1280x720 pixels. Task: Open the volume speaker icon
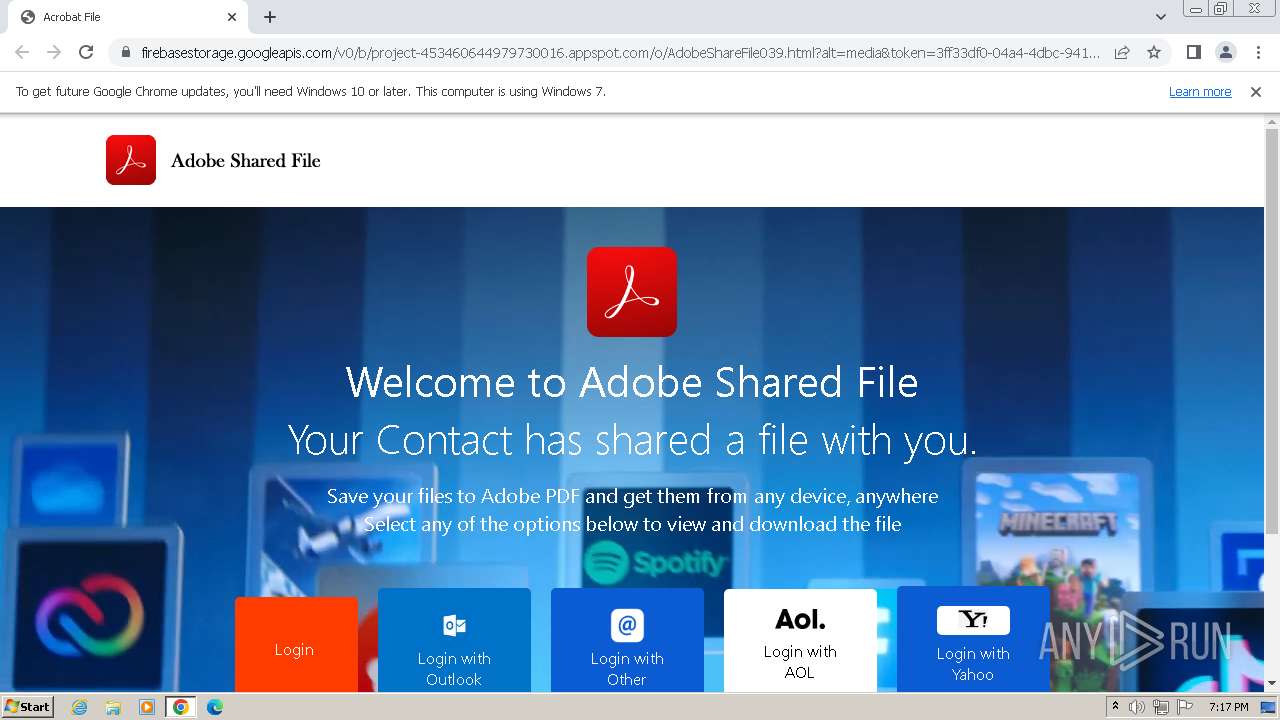(1137, 707)
